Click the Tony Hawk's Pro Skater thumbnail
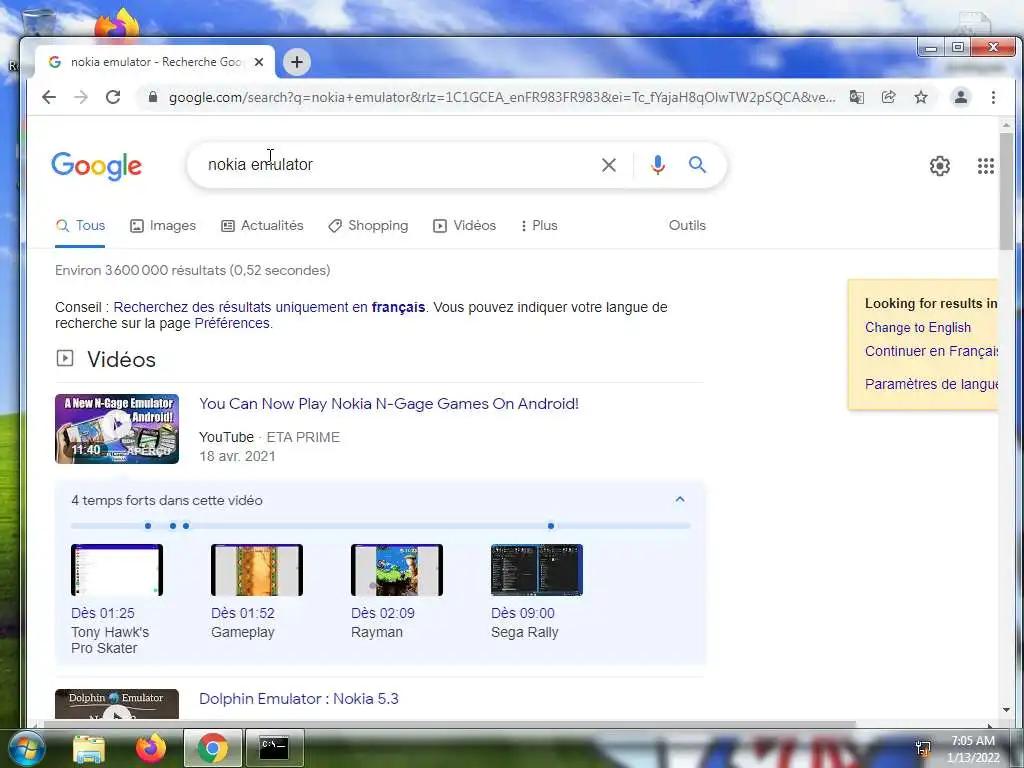The height and width of the screenshot is (768, 1024). coord(117,570)
